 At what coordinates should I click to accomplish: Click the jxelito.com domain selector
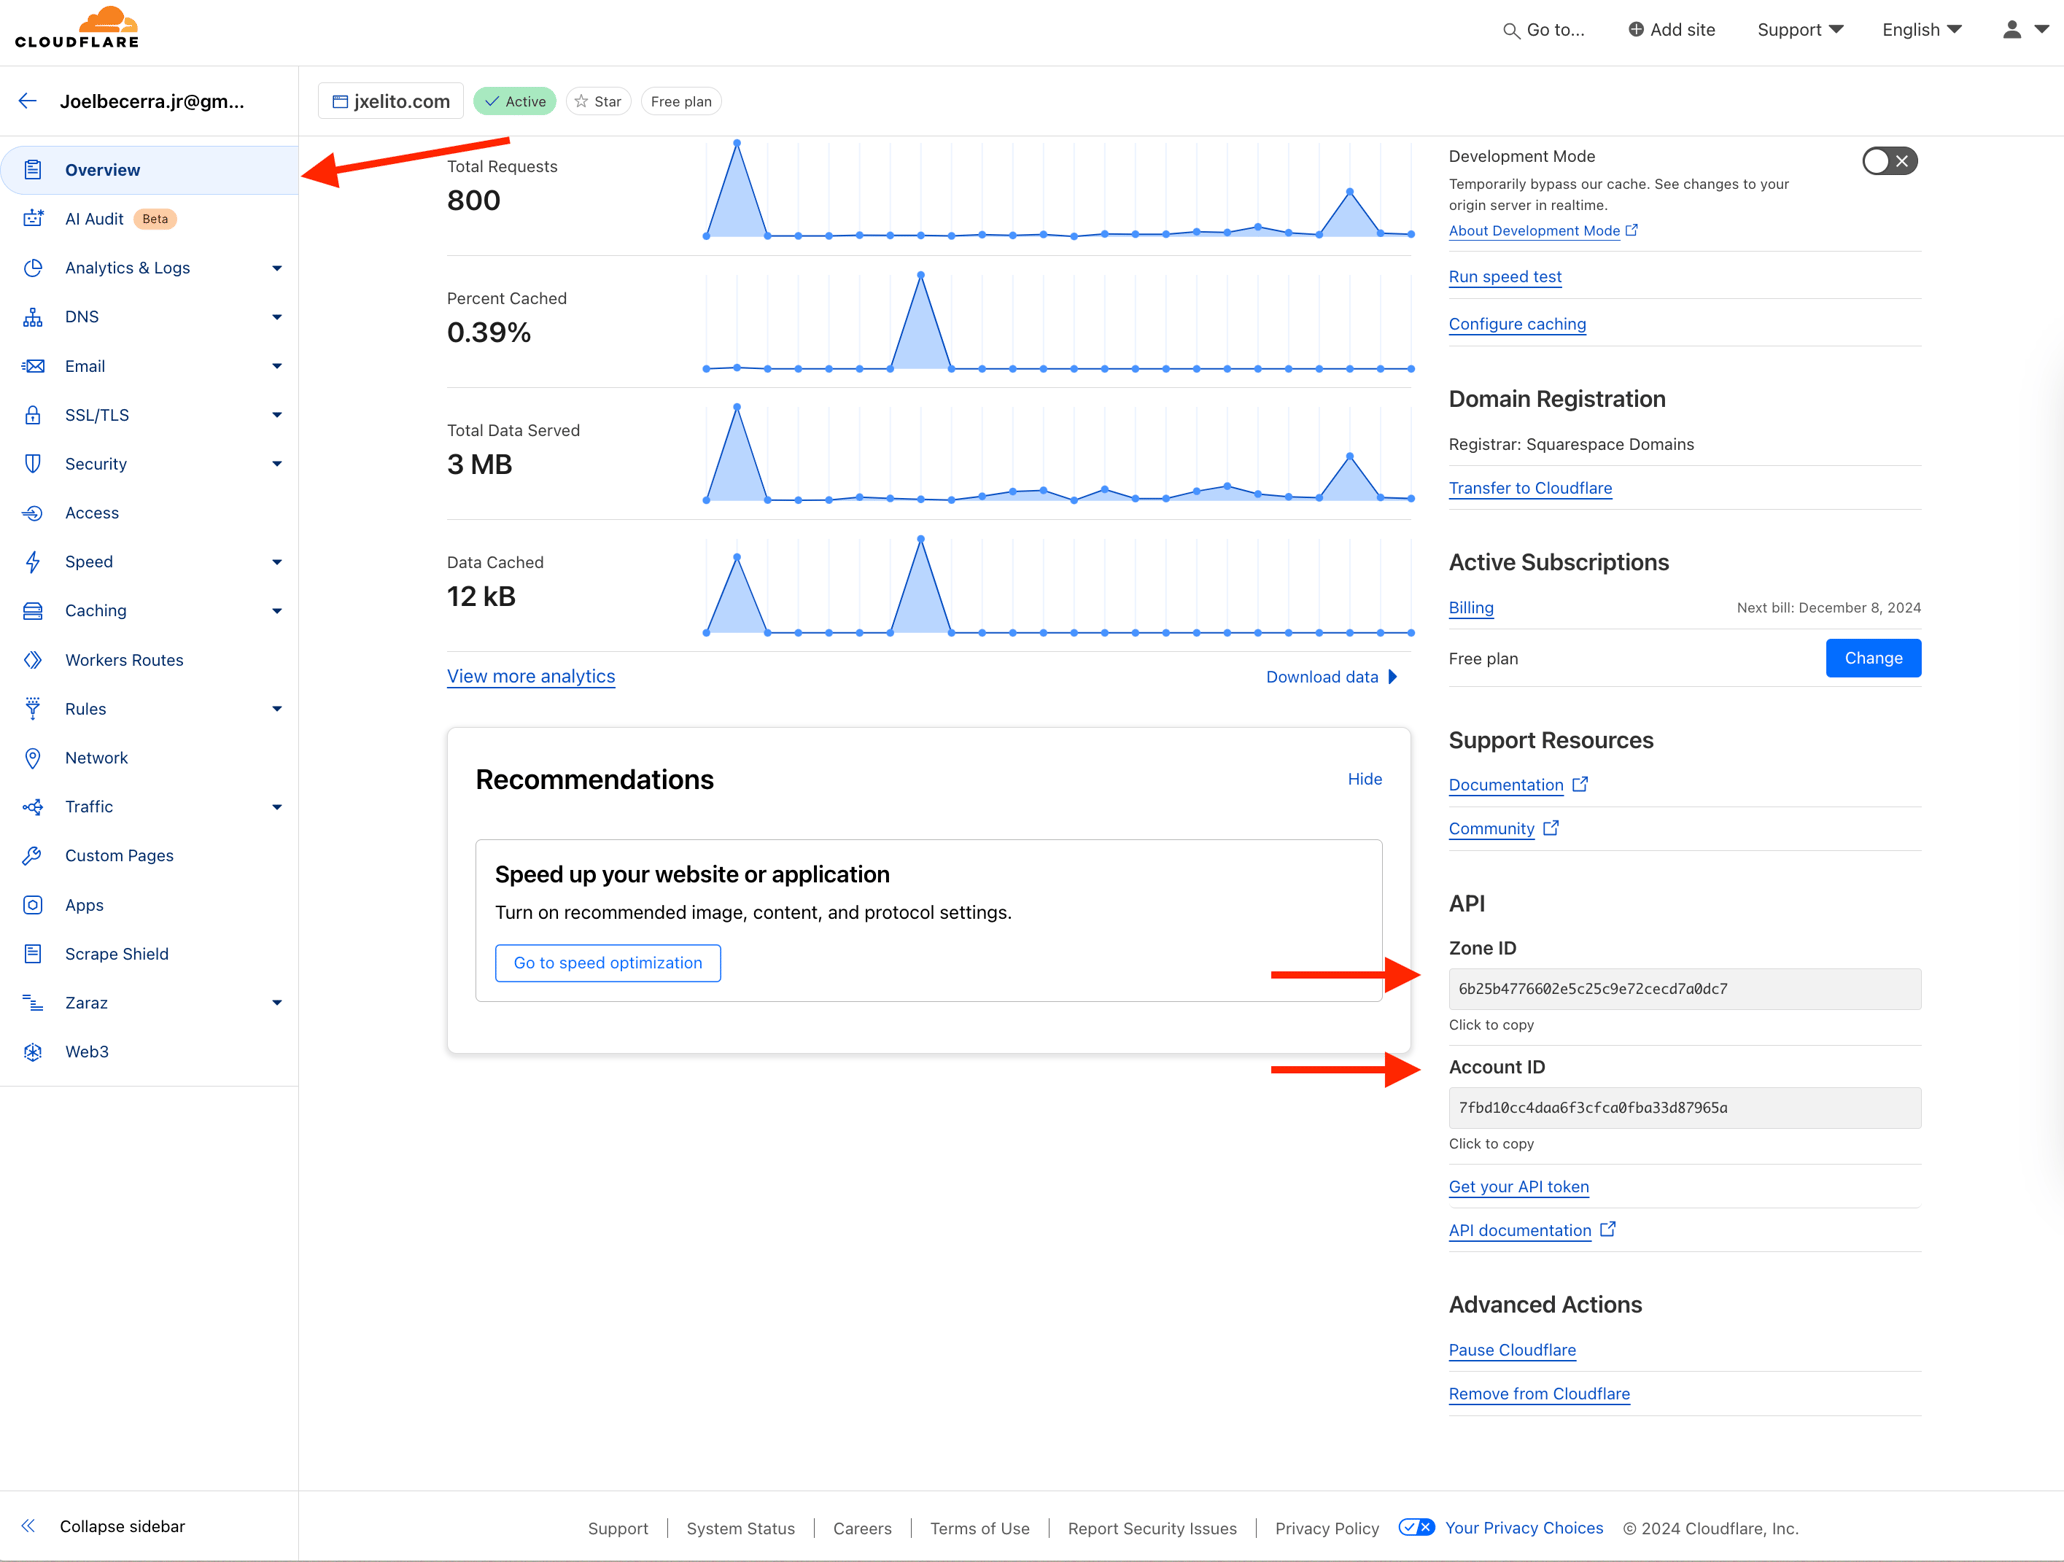click(391, 101)
